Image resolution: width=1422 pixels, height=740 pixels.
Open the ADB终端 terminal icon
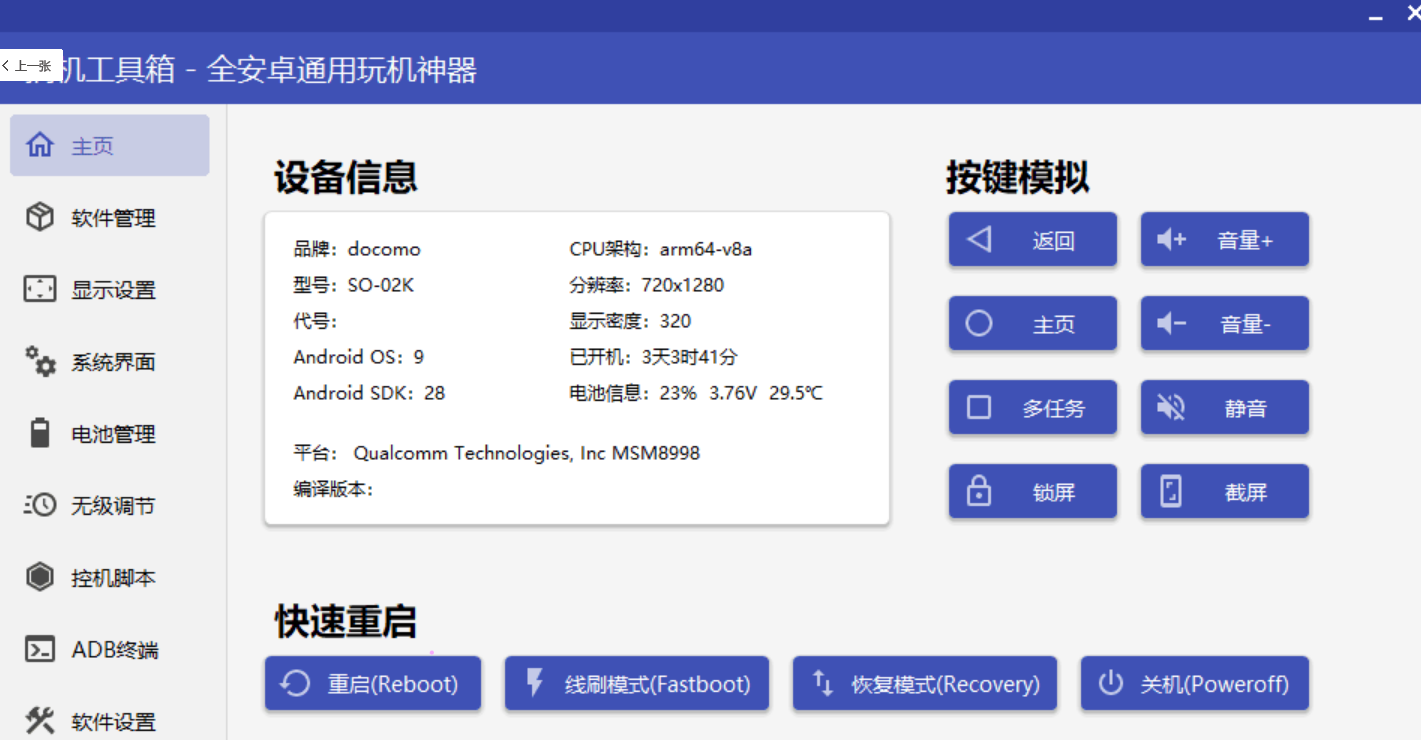tap(39, 649)
